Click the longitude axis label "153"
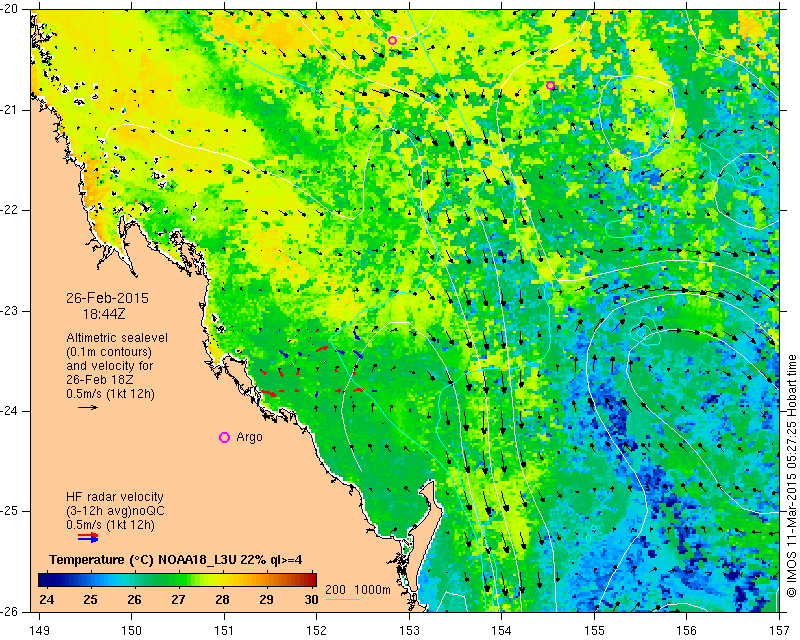 point(409,631)
